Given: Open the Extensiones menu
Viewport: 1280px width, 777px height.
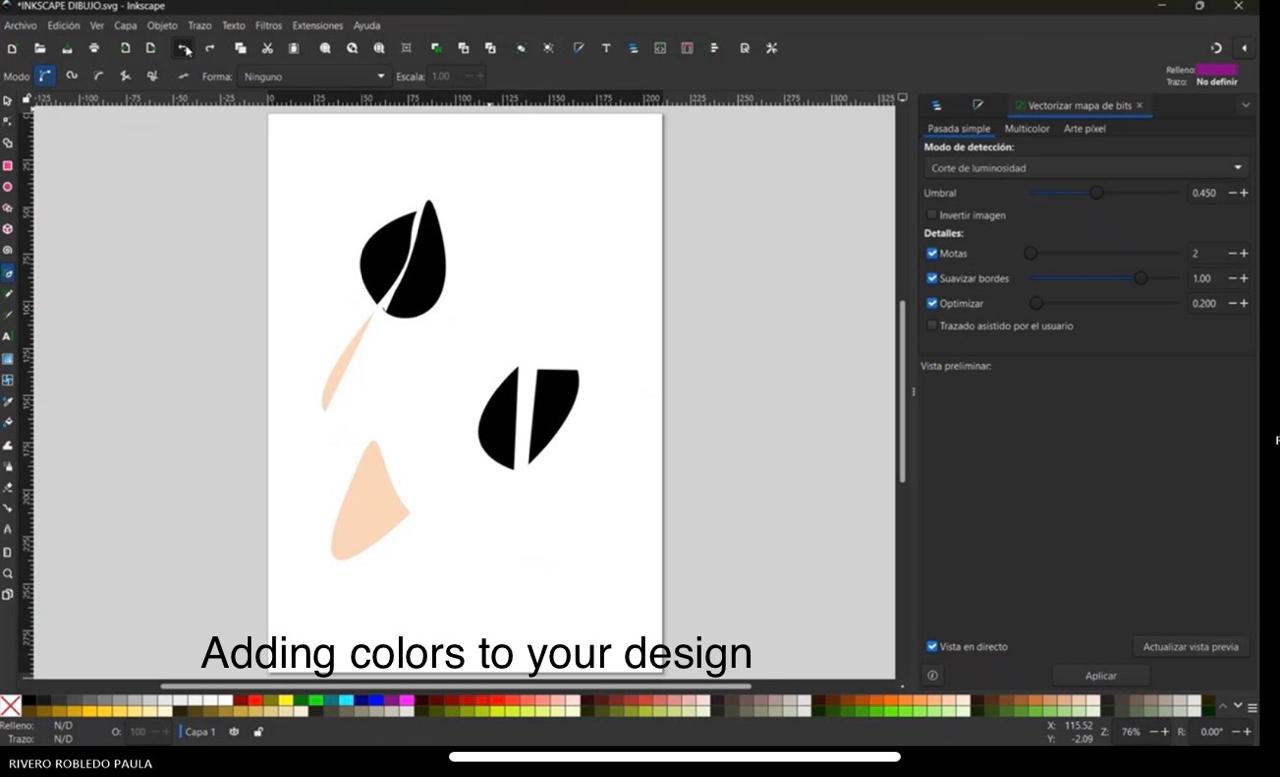Looking at the screenshot, I should coord(317,25).
